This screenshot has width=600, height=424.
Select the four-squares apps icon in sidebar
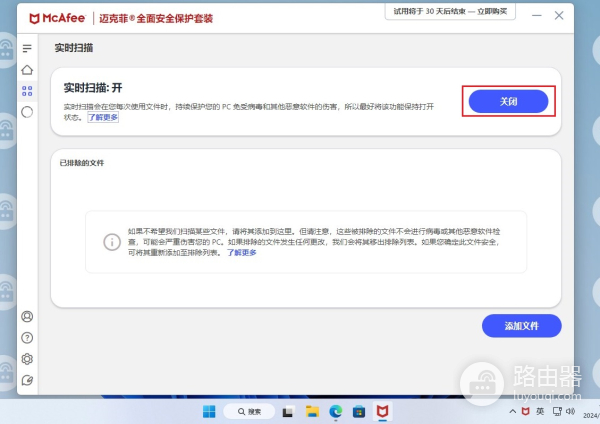27,91
